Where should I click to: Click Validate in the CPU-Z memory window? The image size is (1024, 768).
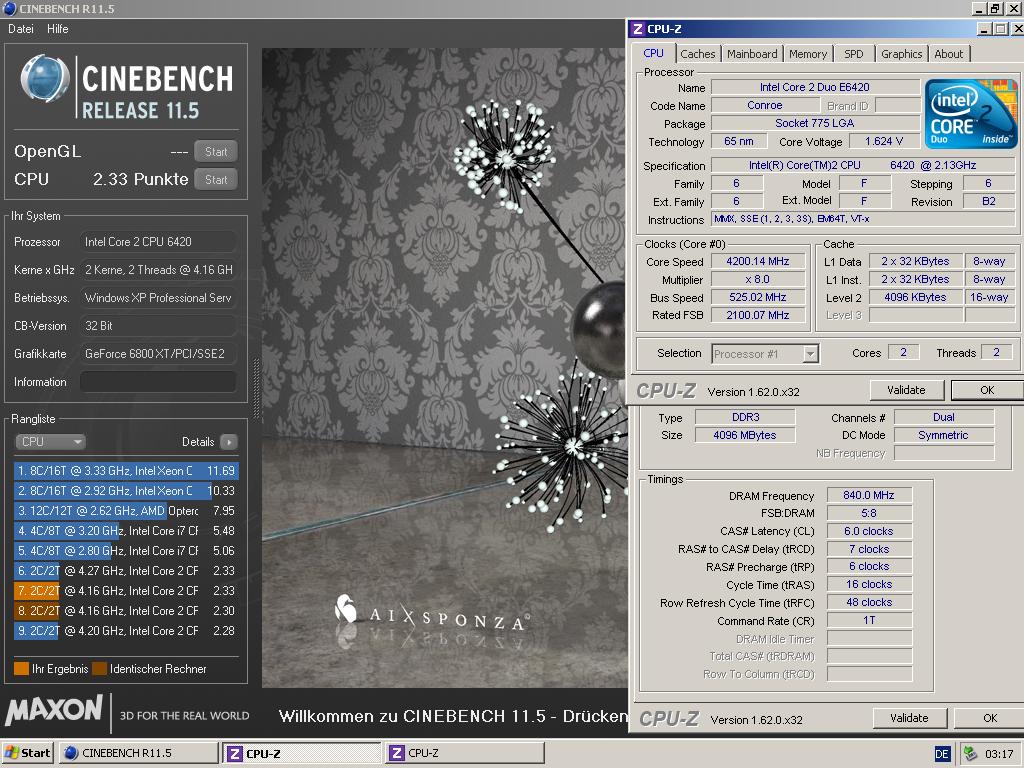[x=909, y=718]
